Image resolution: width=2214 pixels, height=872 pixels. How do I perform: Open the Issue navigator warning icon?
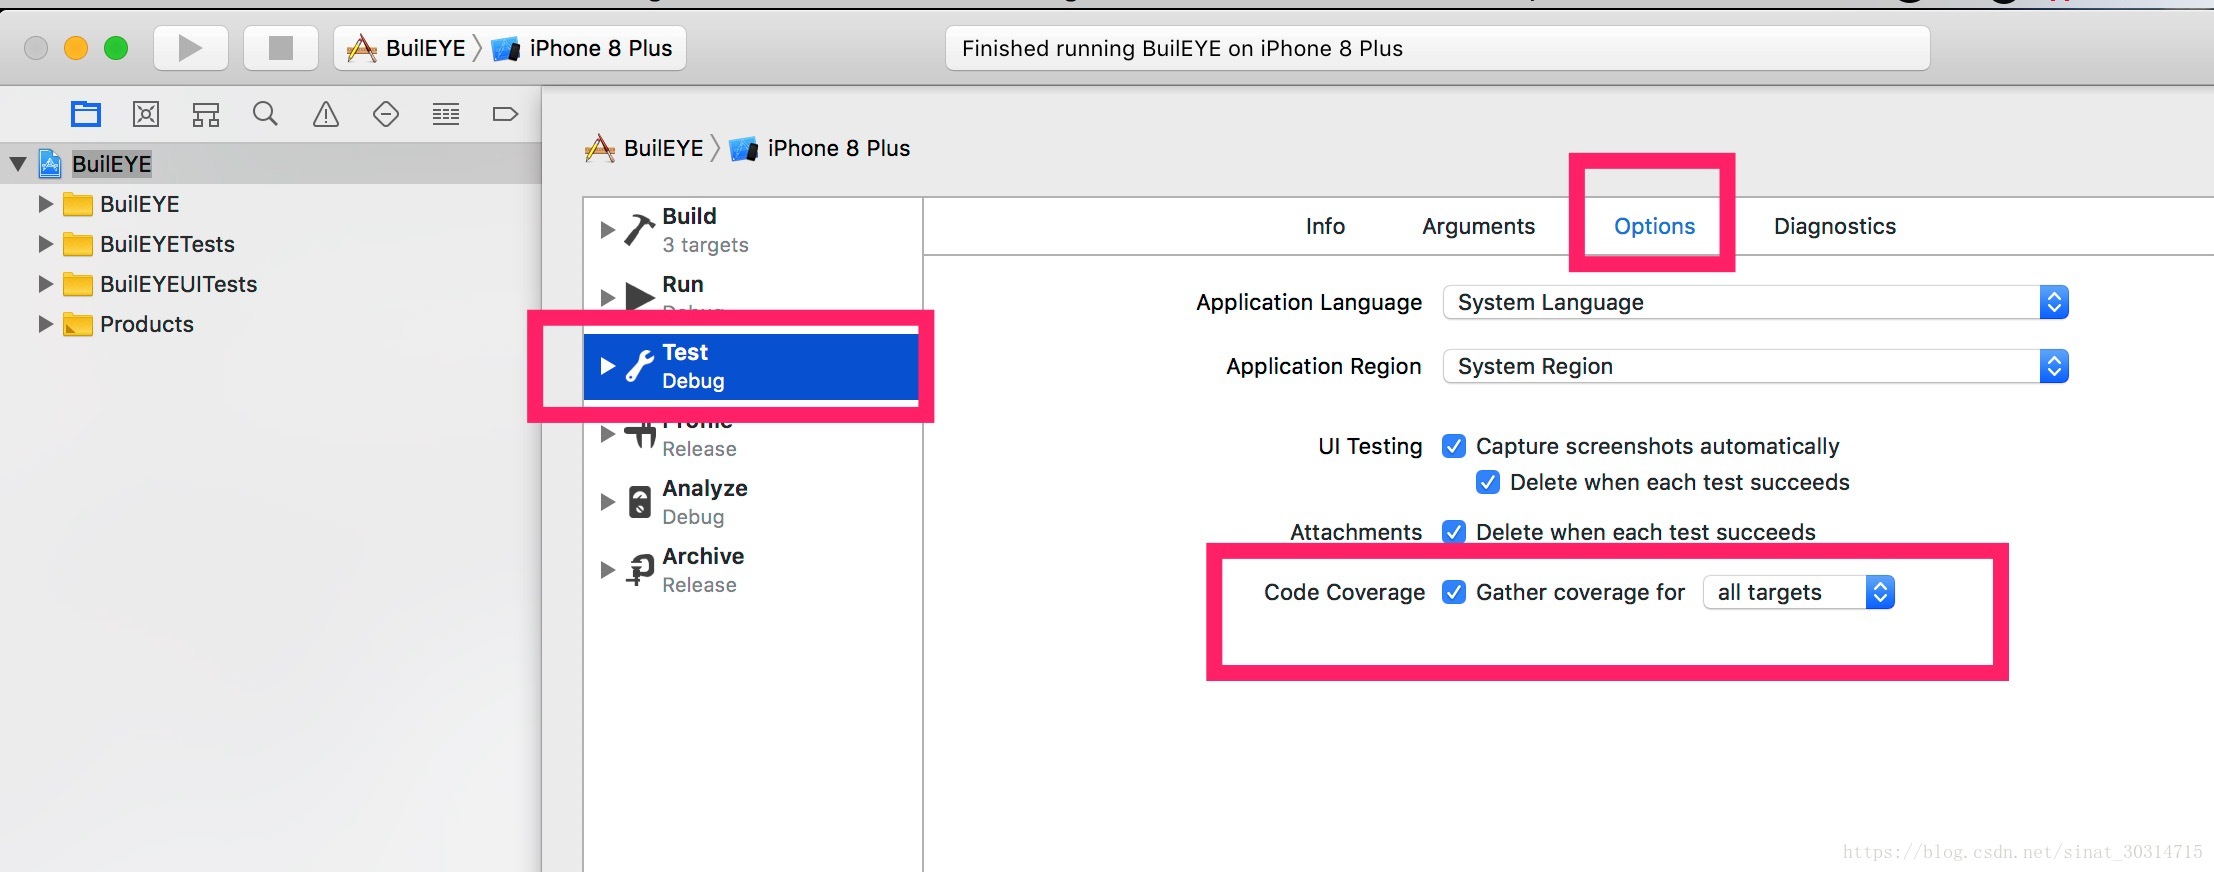[x=326, y=114]
